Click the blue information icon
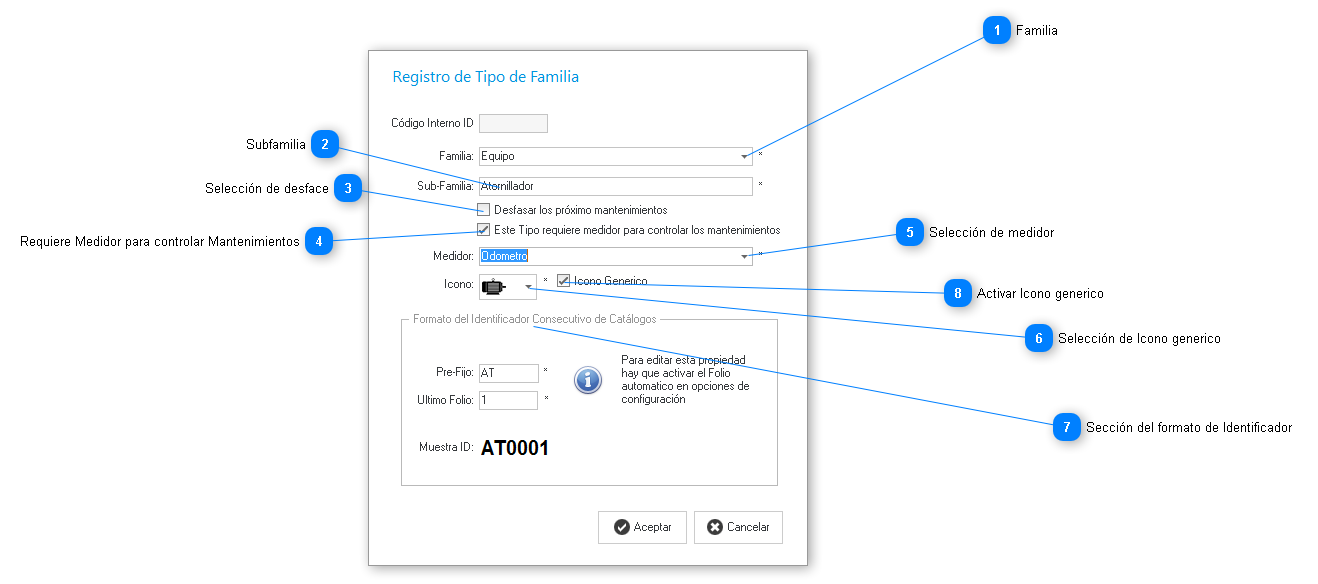 click(588, 380)
